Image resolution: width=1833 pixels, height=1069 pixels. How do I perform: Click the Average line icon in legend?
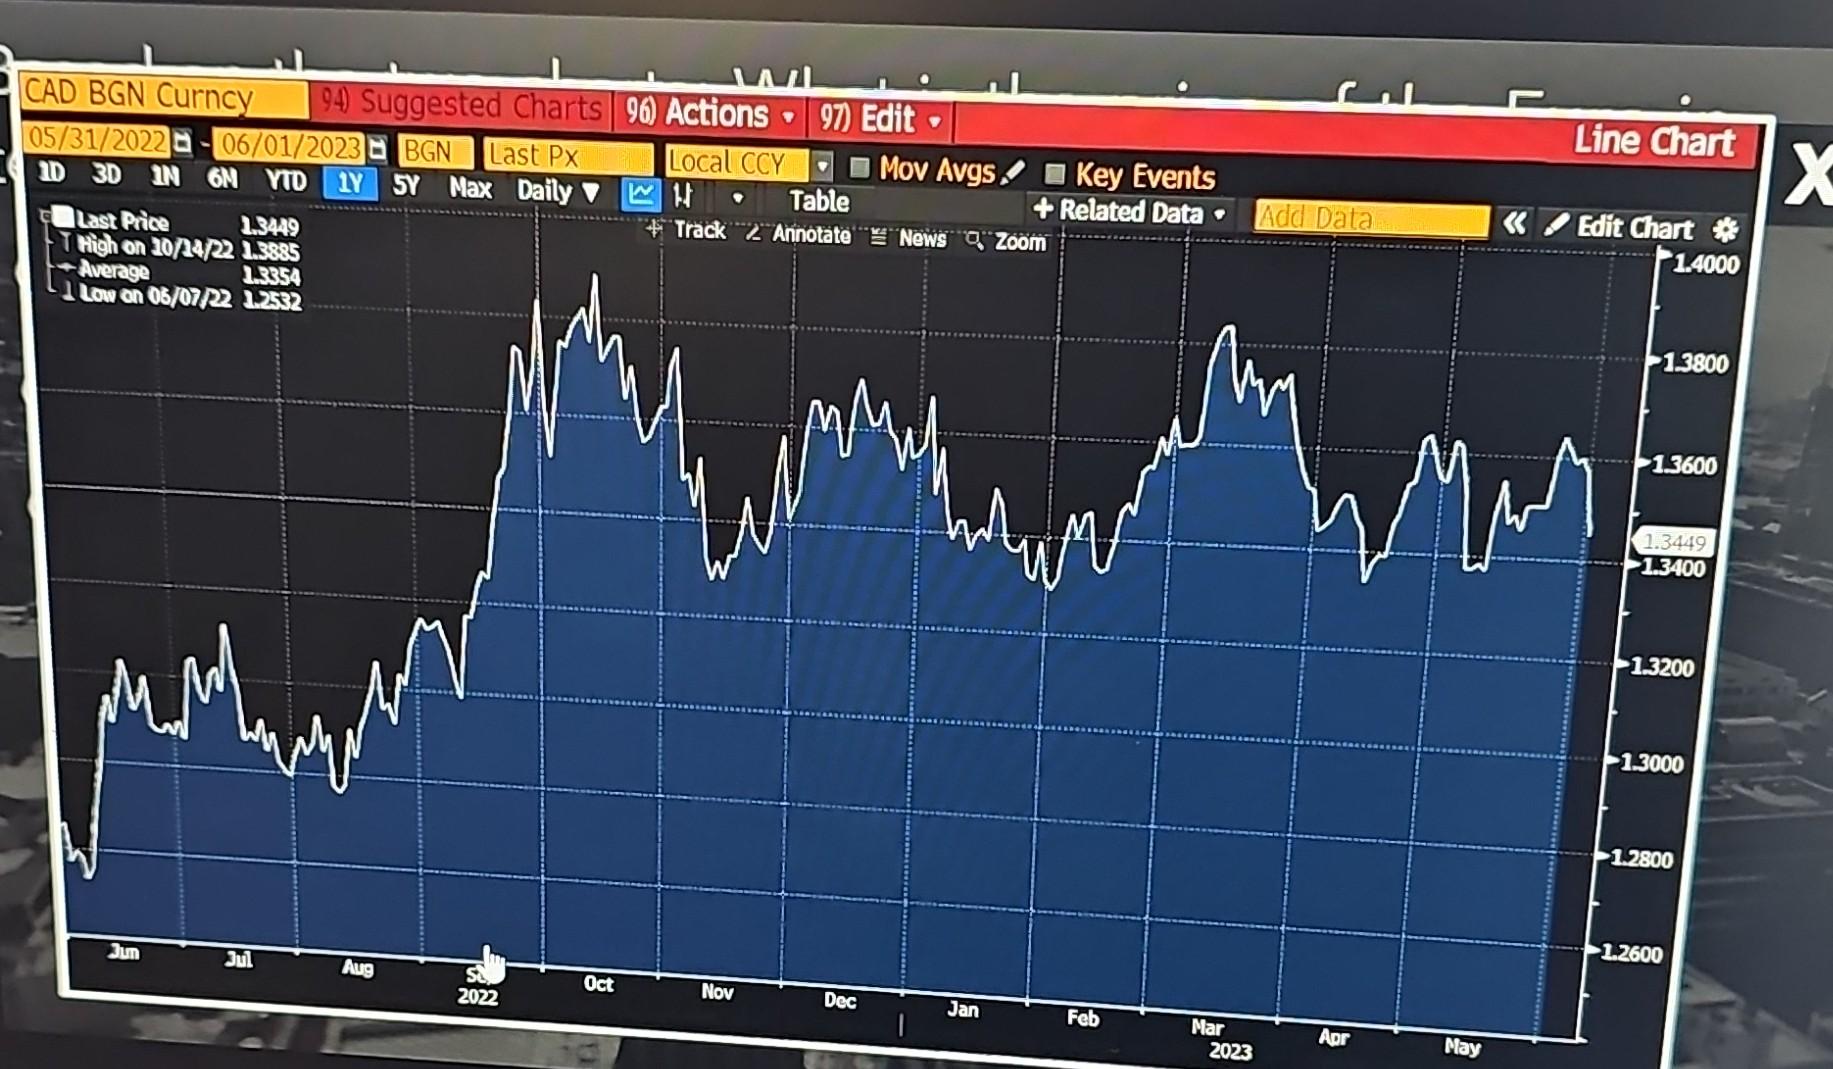66,268
